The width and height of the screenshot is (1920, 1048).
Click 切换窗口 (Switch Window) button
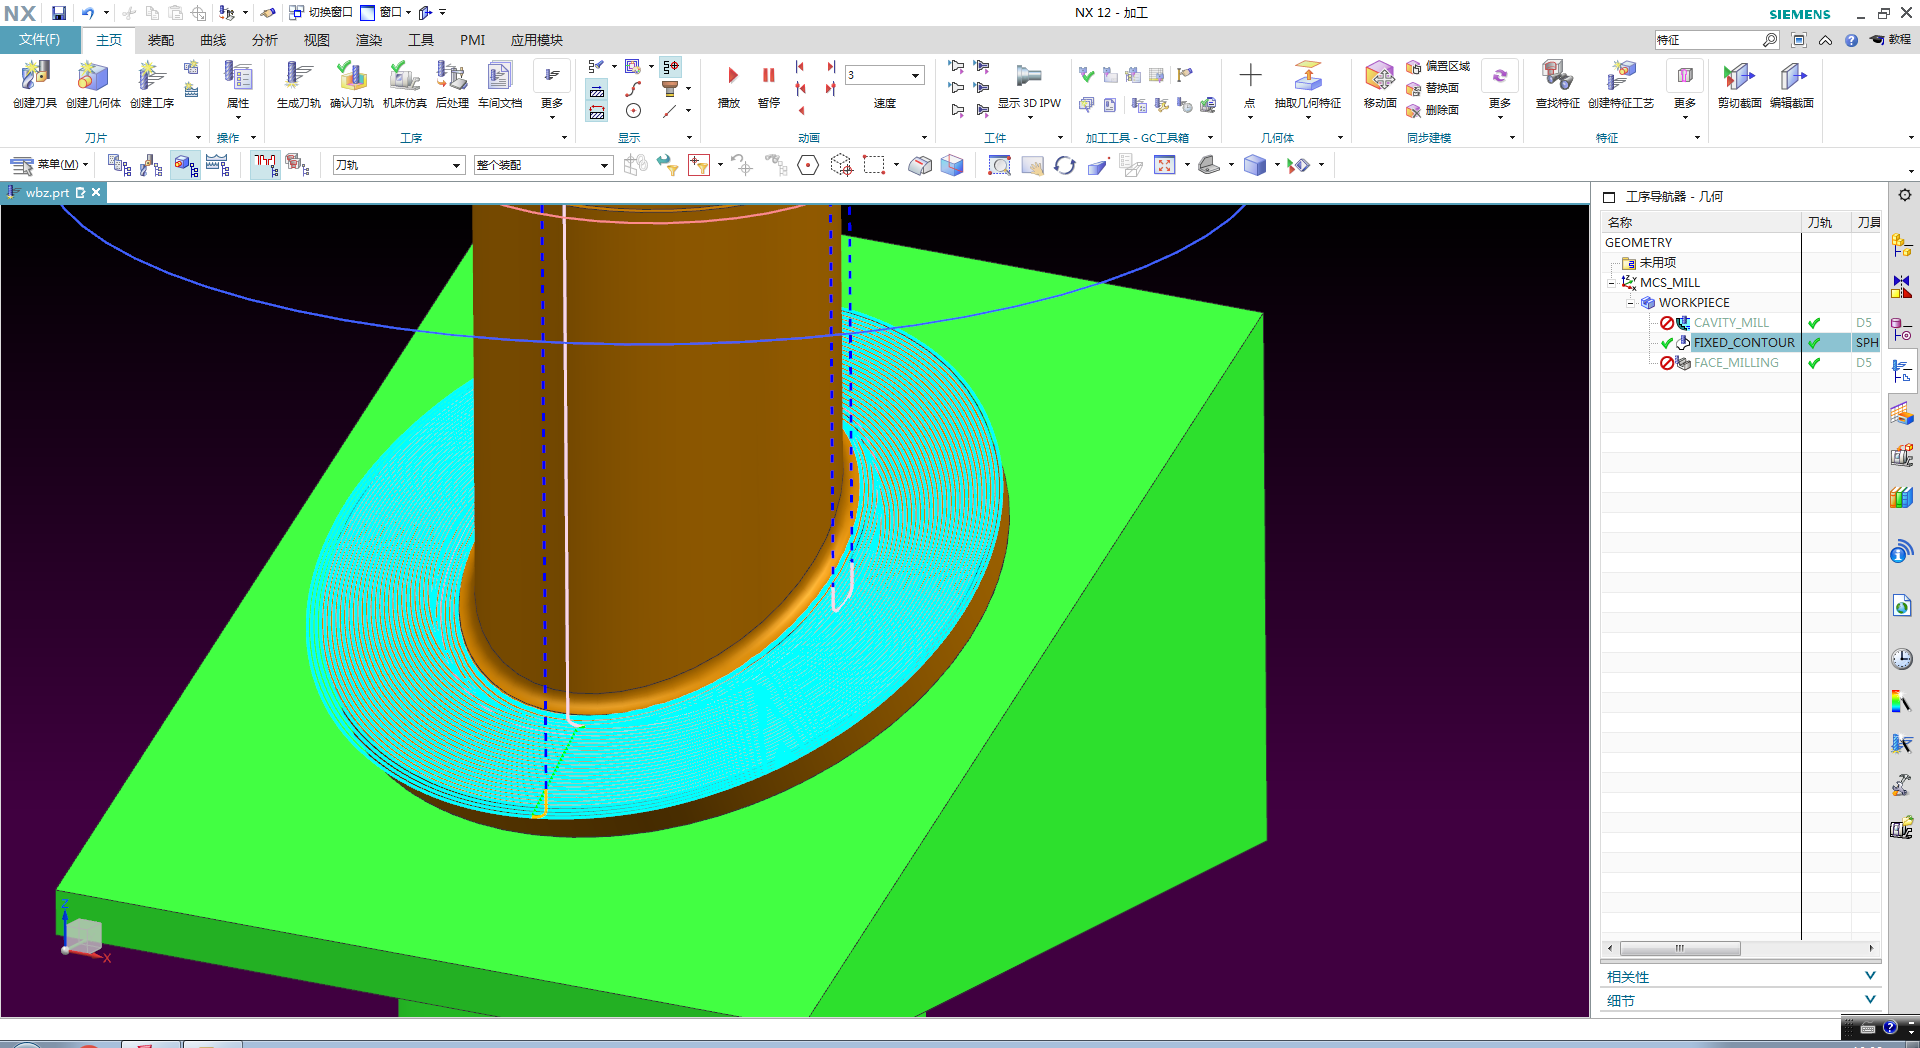(321, 13)
